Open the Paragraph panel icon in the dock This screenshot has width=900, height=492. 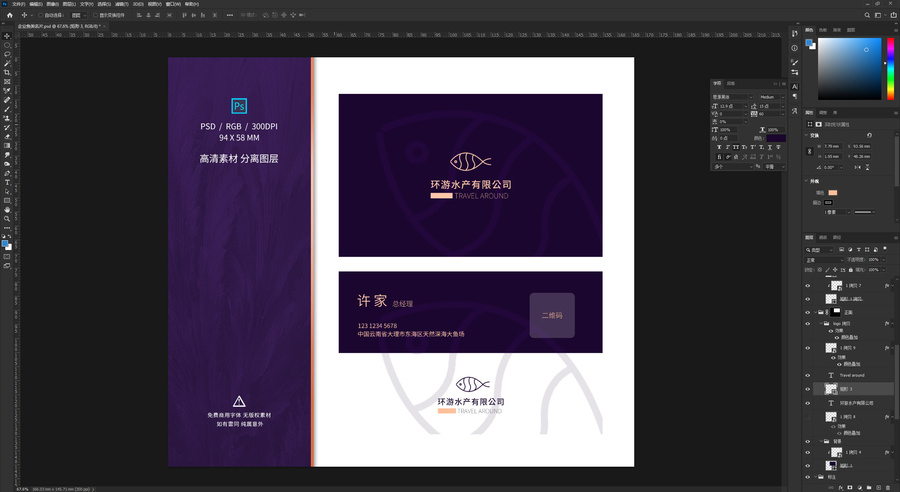[794, 96]
